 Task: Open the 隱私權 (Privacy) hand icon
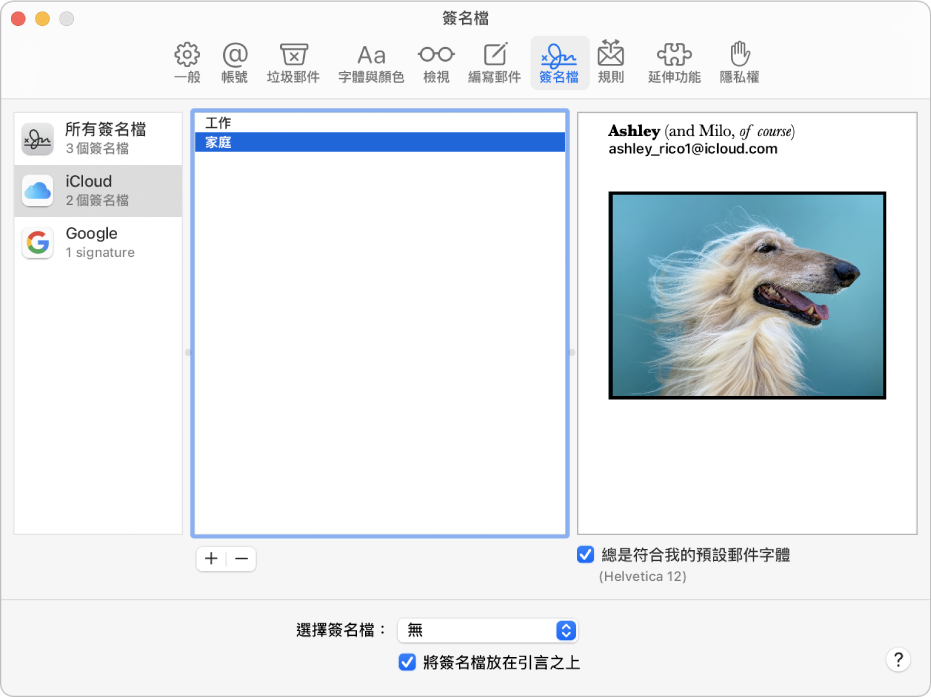pos(738,62)
